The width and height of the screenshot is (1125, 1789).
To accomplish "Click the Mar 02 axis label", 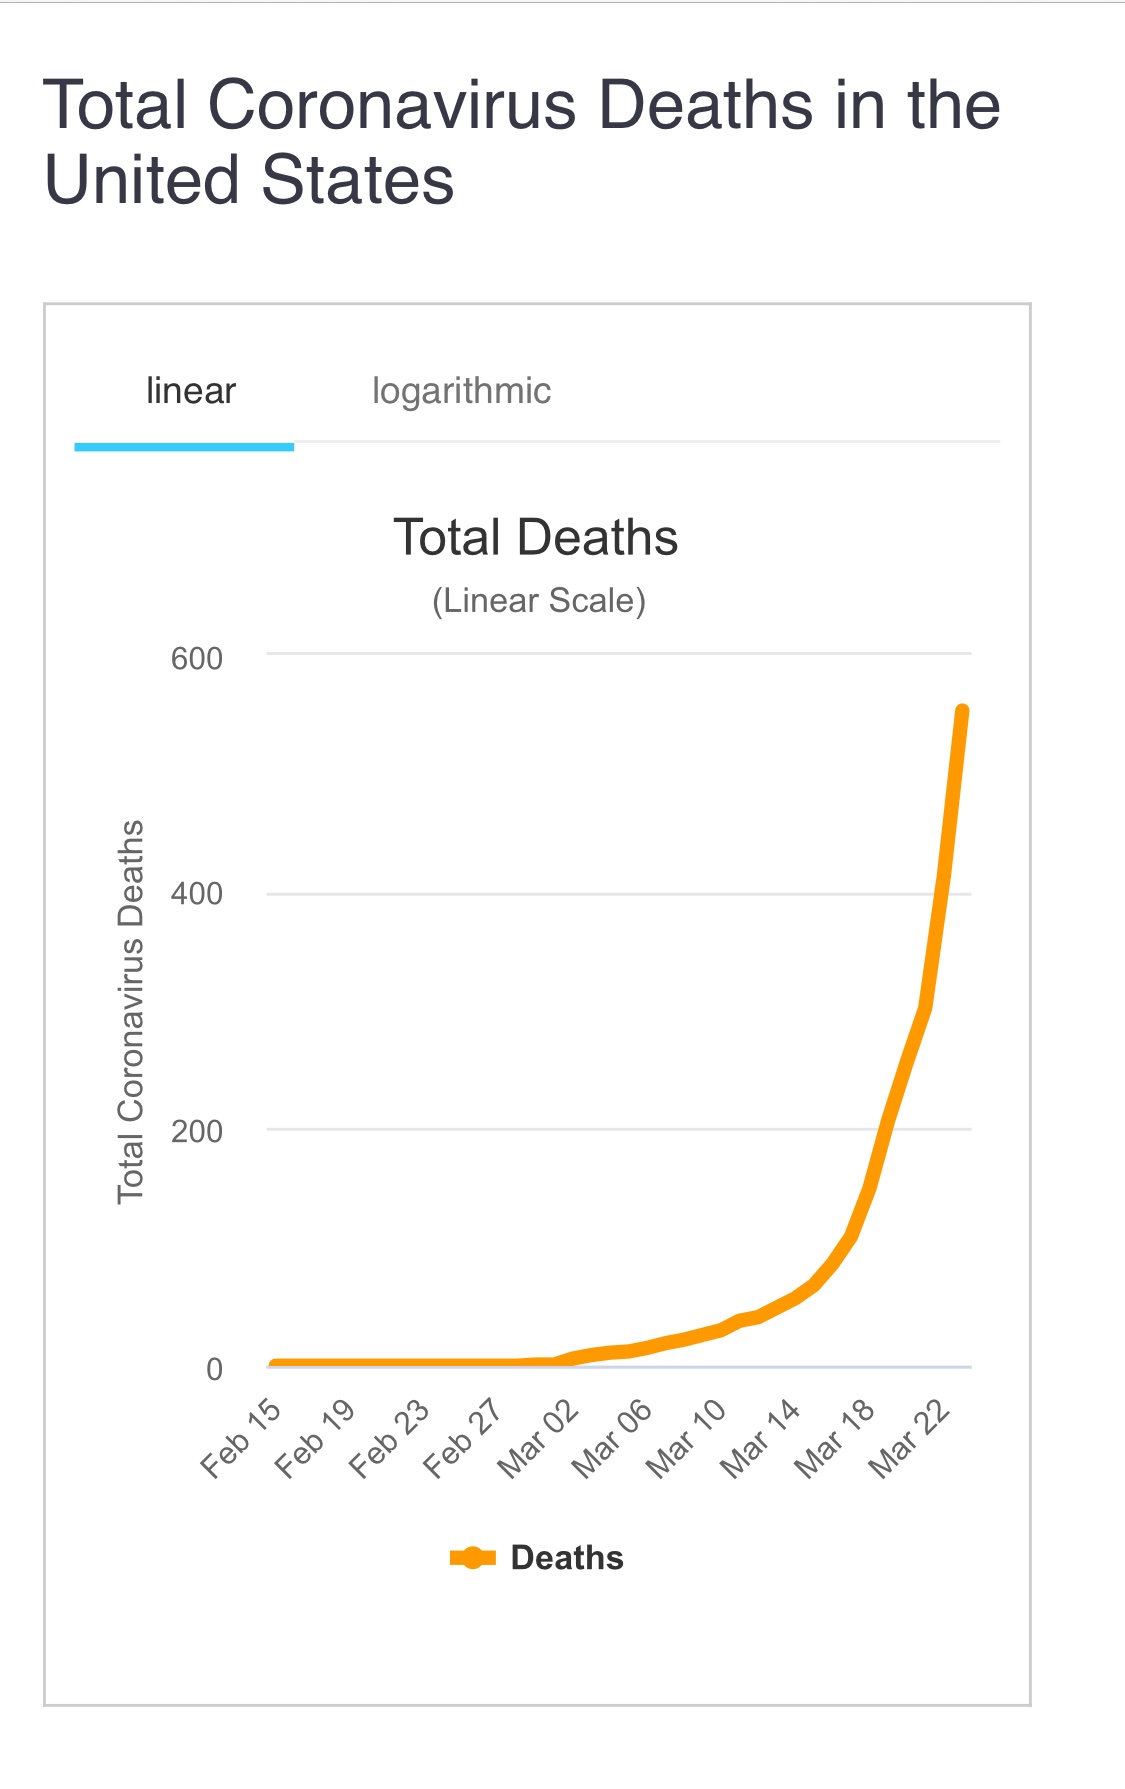I will [x=539, y=1438].
